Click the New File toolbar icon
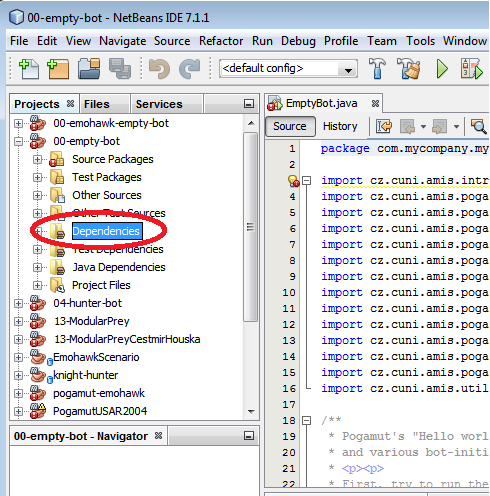 click(x=28, y=69)
